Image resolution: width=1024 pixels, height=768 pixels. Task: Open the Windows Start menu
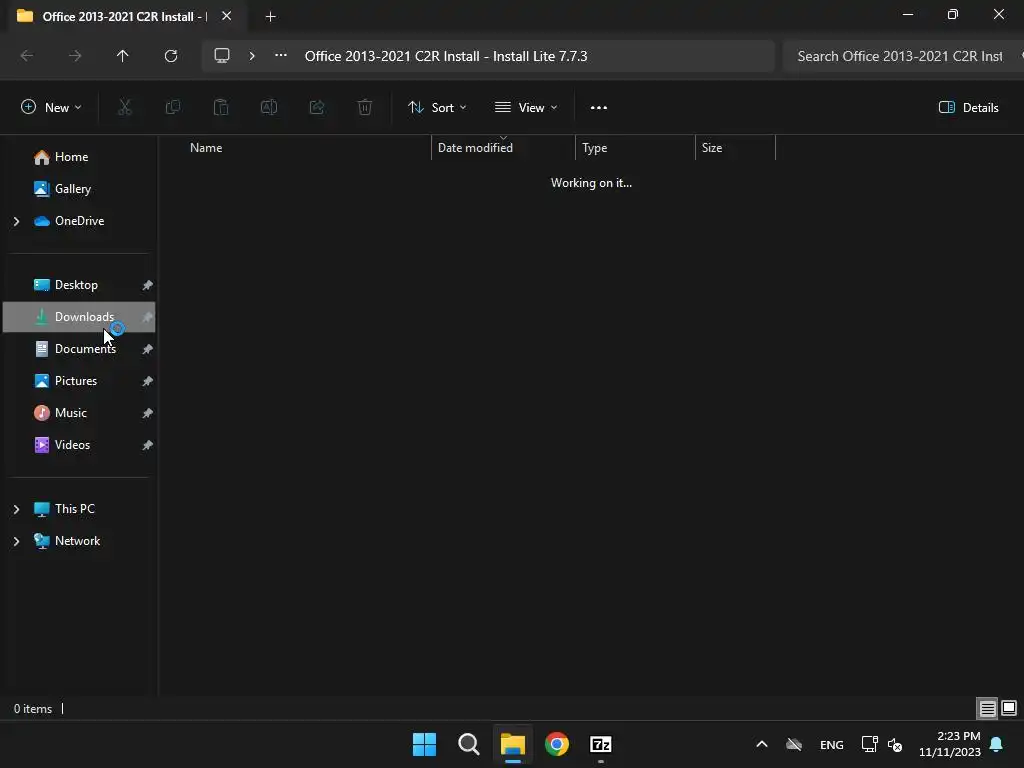(x=424, y=744)
